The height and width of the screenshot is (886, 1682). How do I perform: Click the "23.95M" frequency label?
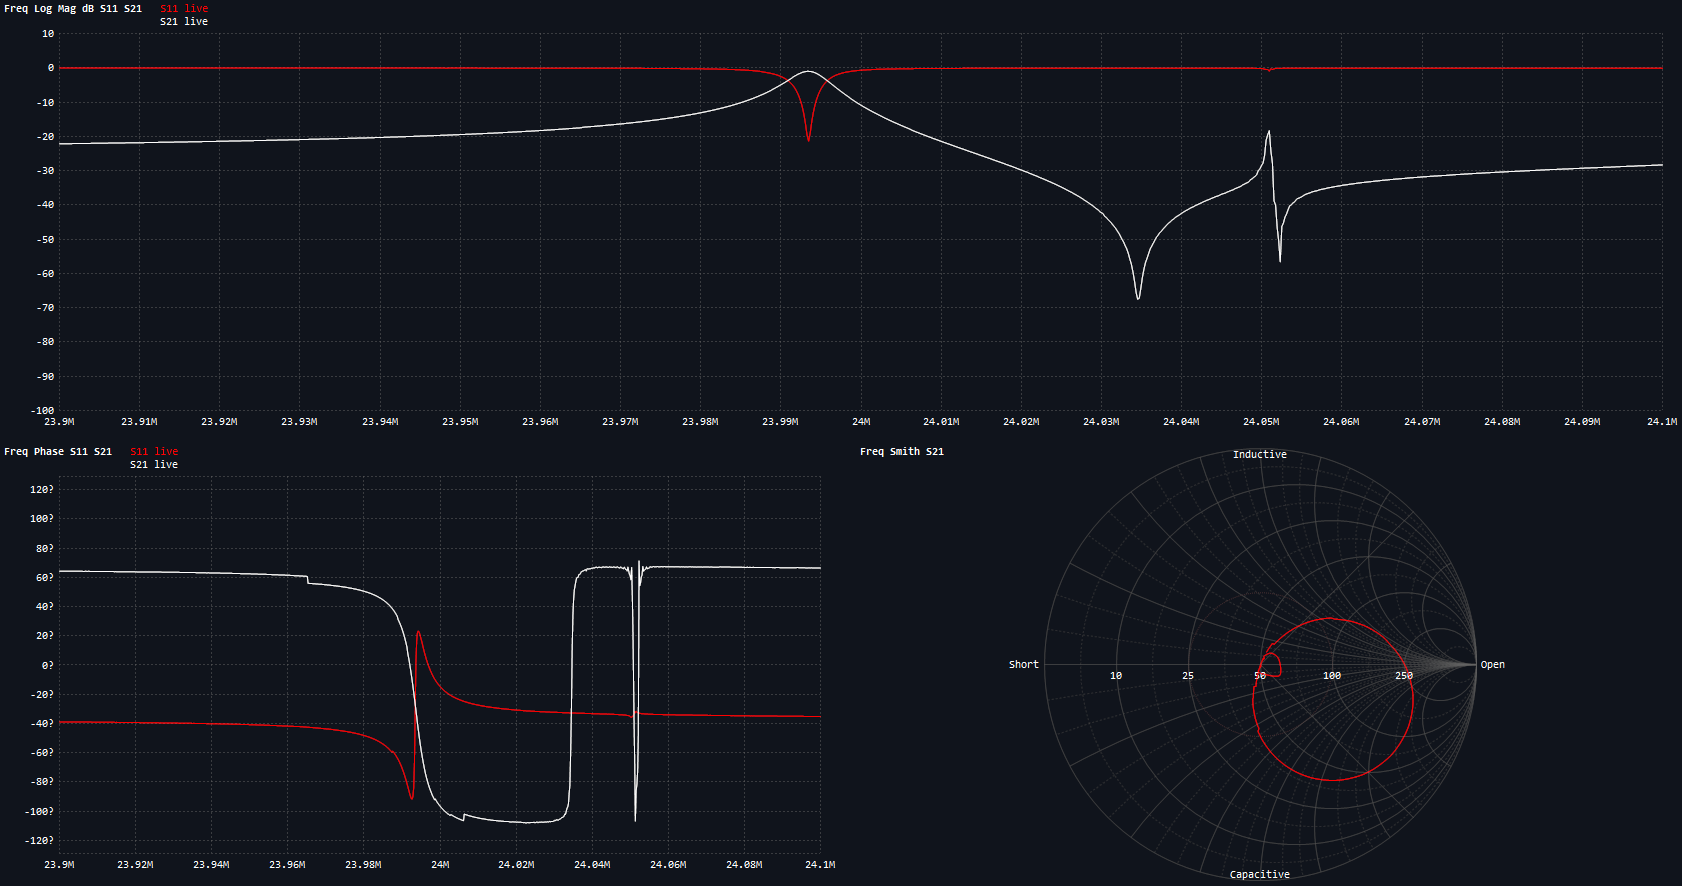coord(460,421)
